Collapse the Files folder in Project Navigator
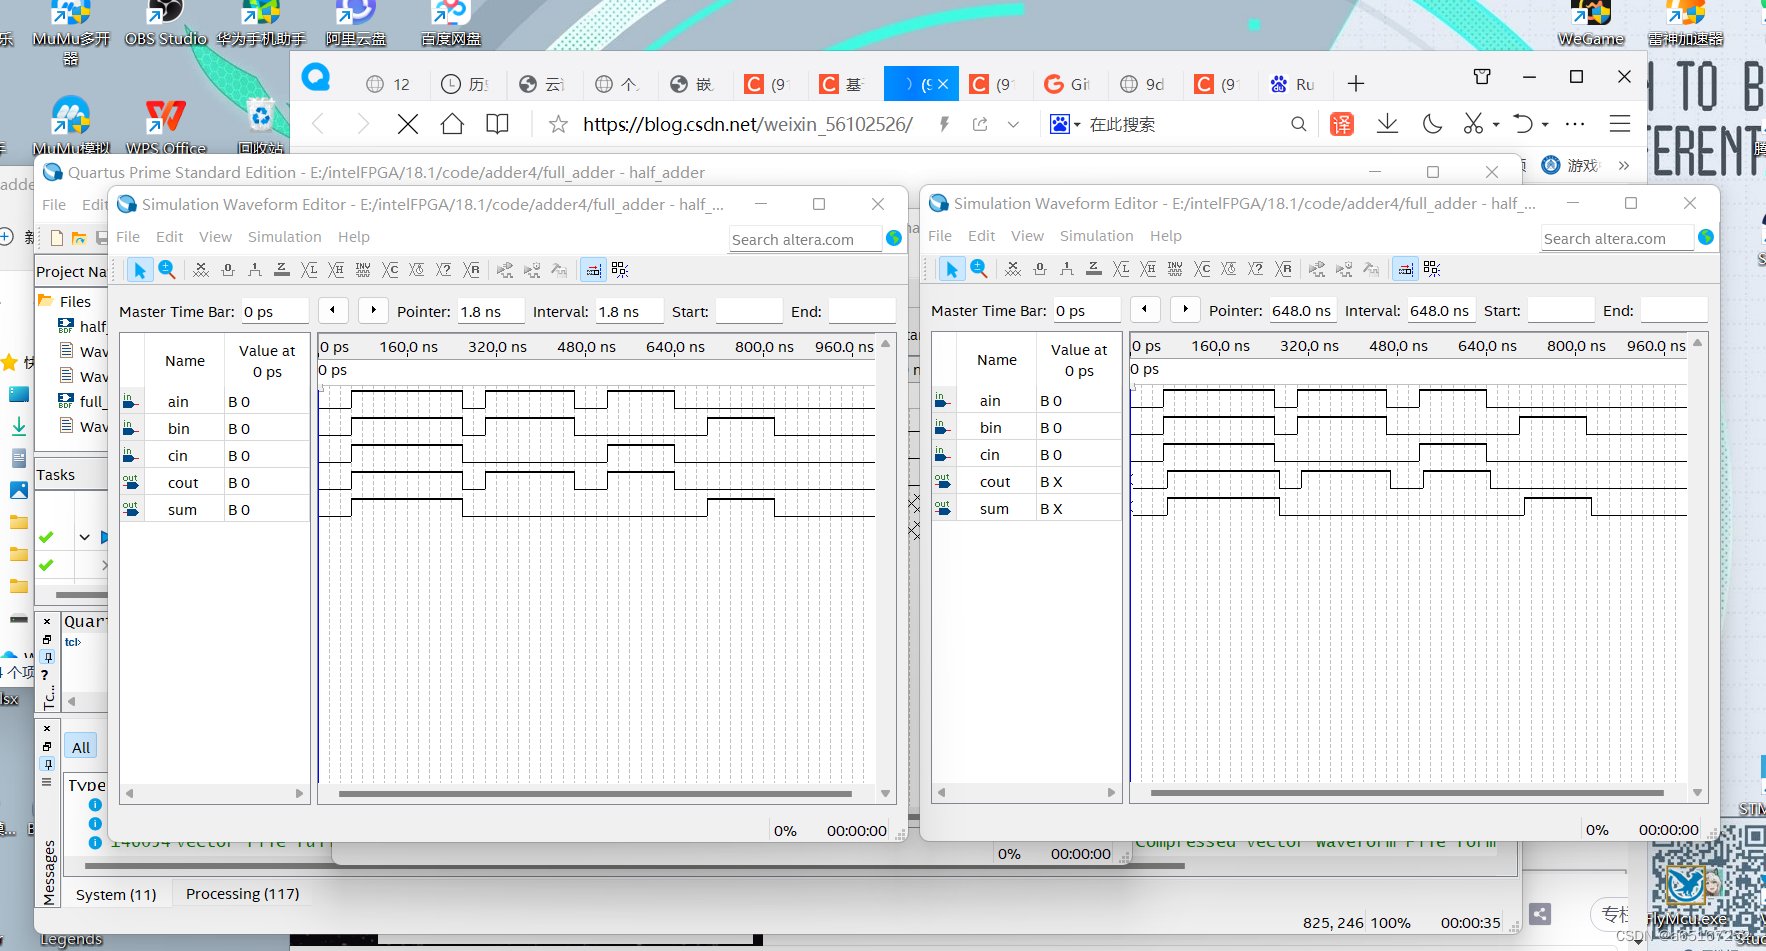The image size is (1766, 951). 45,300
